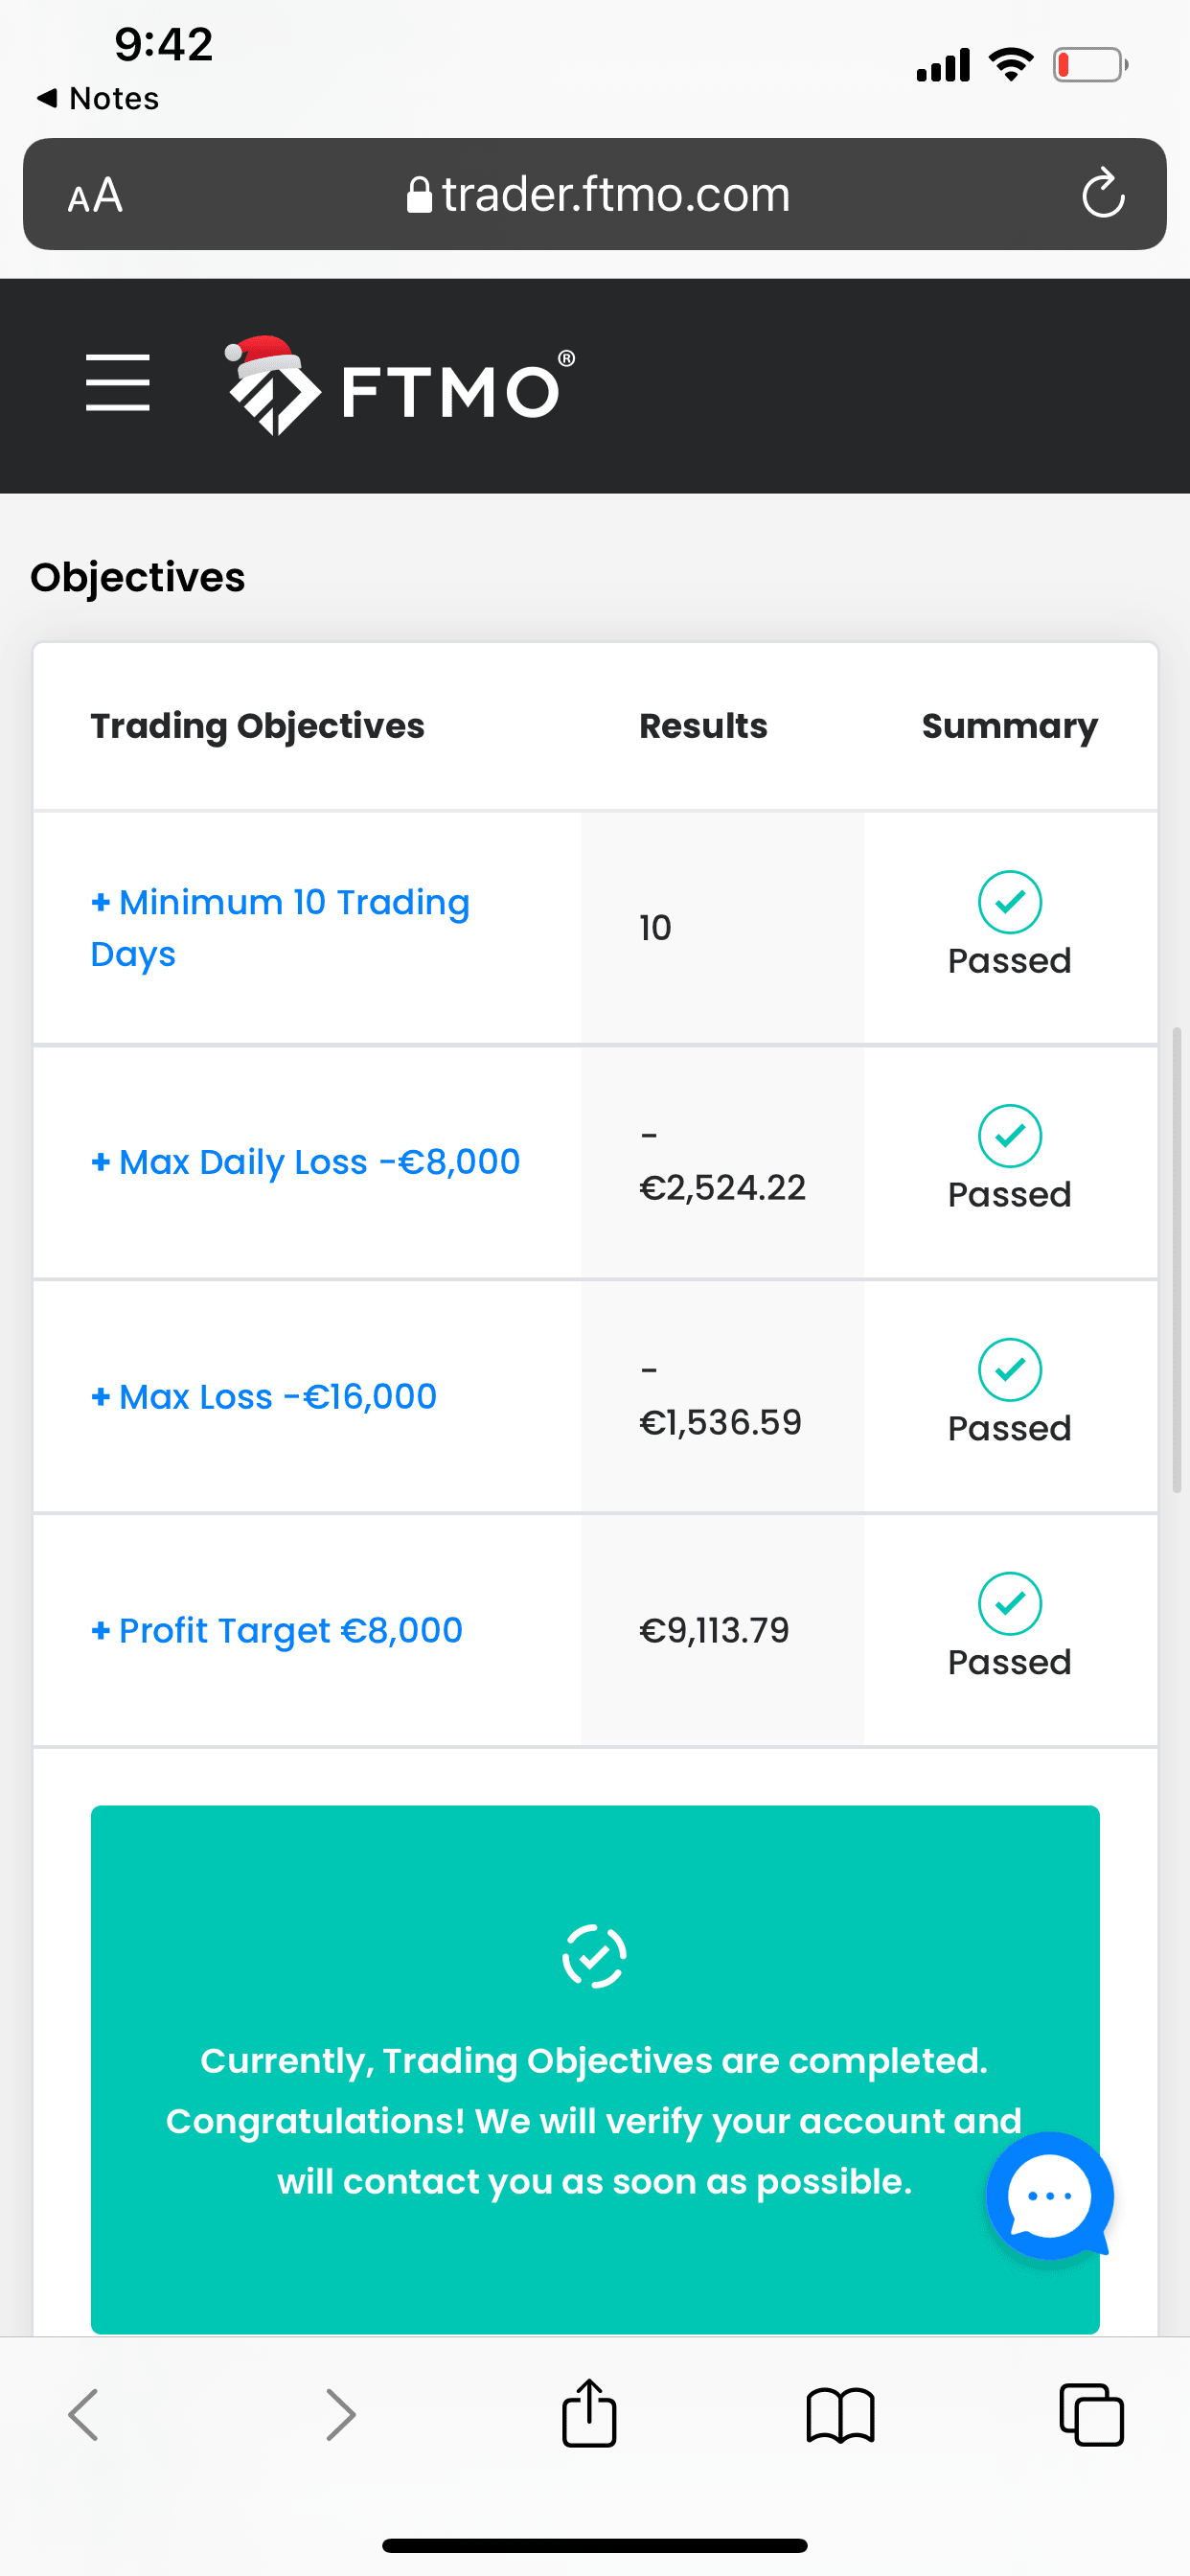Expand Max Daily Loss objective details

click(305, 1162)
